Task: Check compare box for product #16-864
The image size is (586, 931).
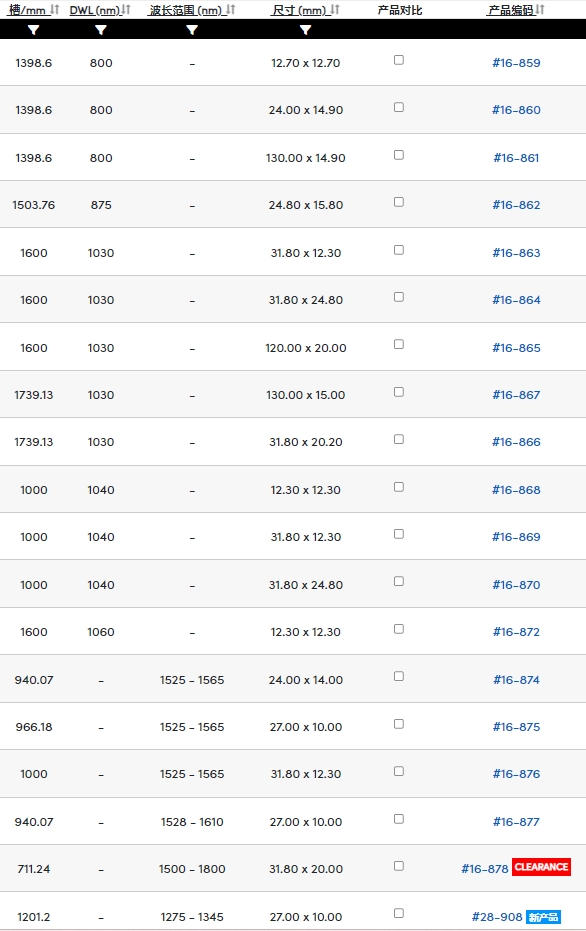Action: (399, 297)
